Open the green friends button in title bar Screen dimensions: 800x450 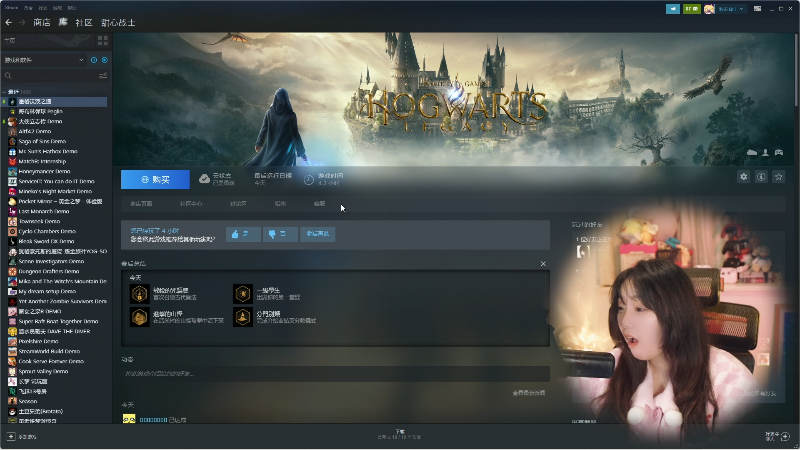[x=691, y=9]
